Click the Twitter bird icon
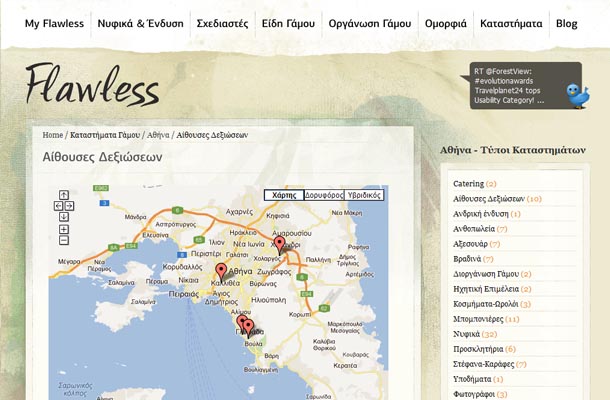This screenshot has height=400, width=610. (577, 95)
